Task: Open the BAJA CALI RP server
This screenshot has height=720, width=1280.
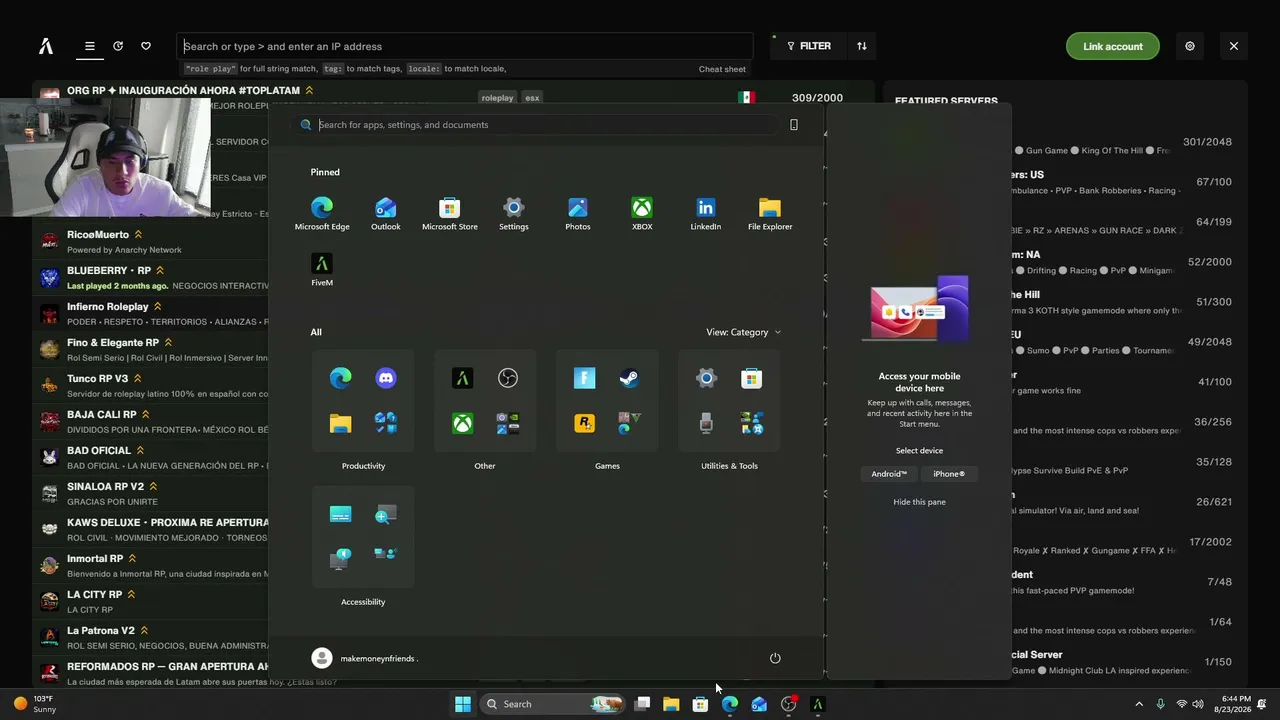Action: pyautogui.click(x=151, y=422)
